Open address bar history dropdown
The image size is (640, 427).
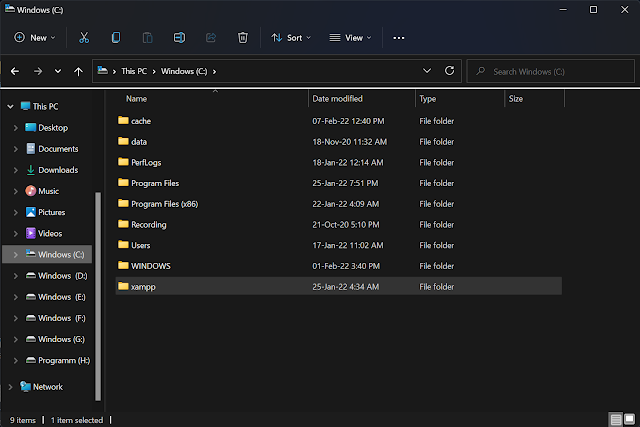427,71
